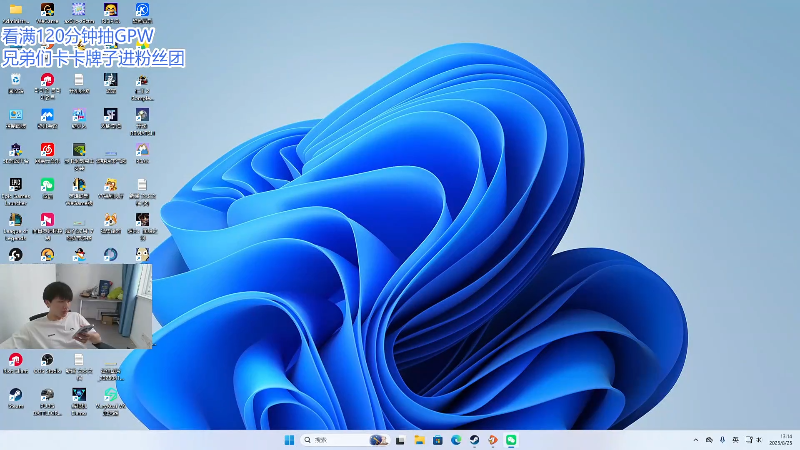Screen dimensions: 800x450
Task: Open the crying-laughing emoji desktop shortcut
Action: pos(111,10)
